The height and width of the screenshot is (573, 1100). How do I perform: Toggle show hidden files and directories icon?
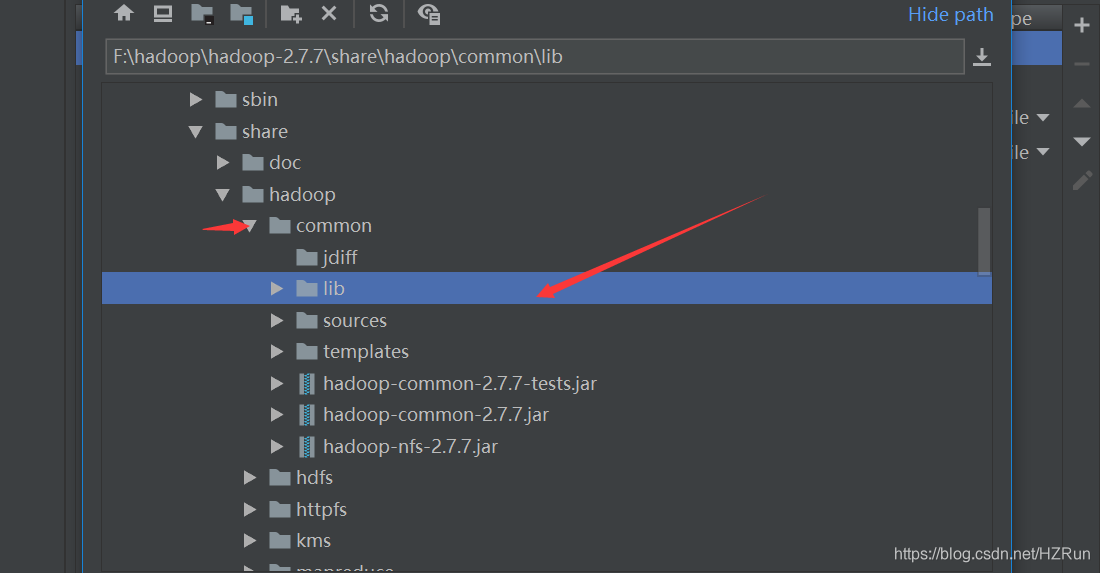tap(429, 14)
